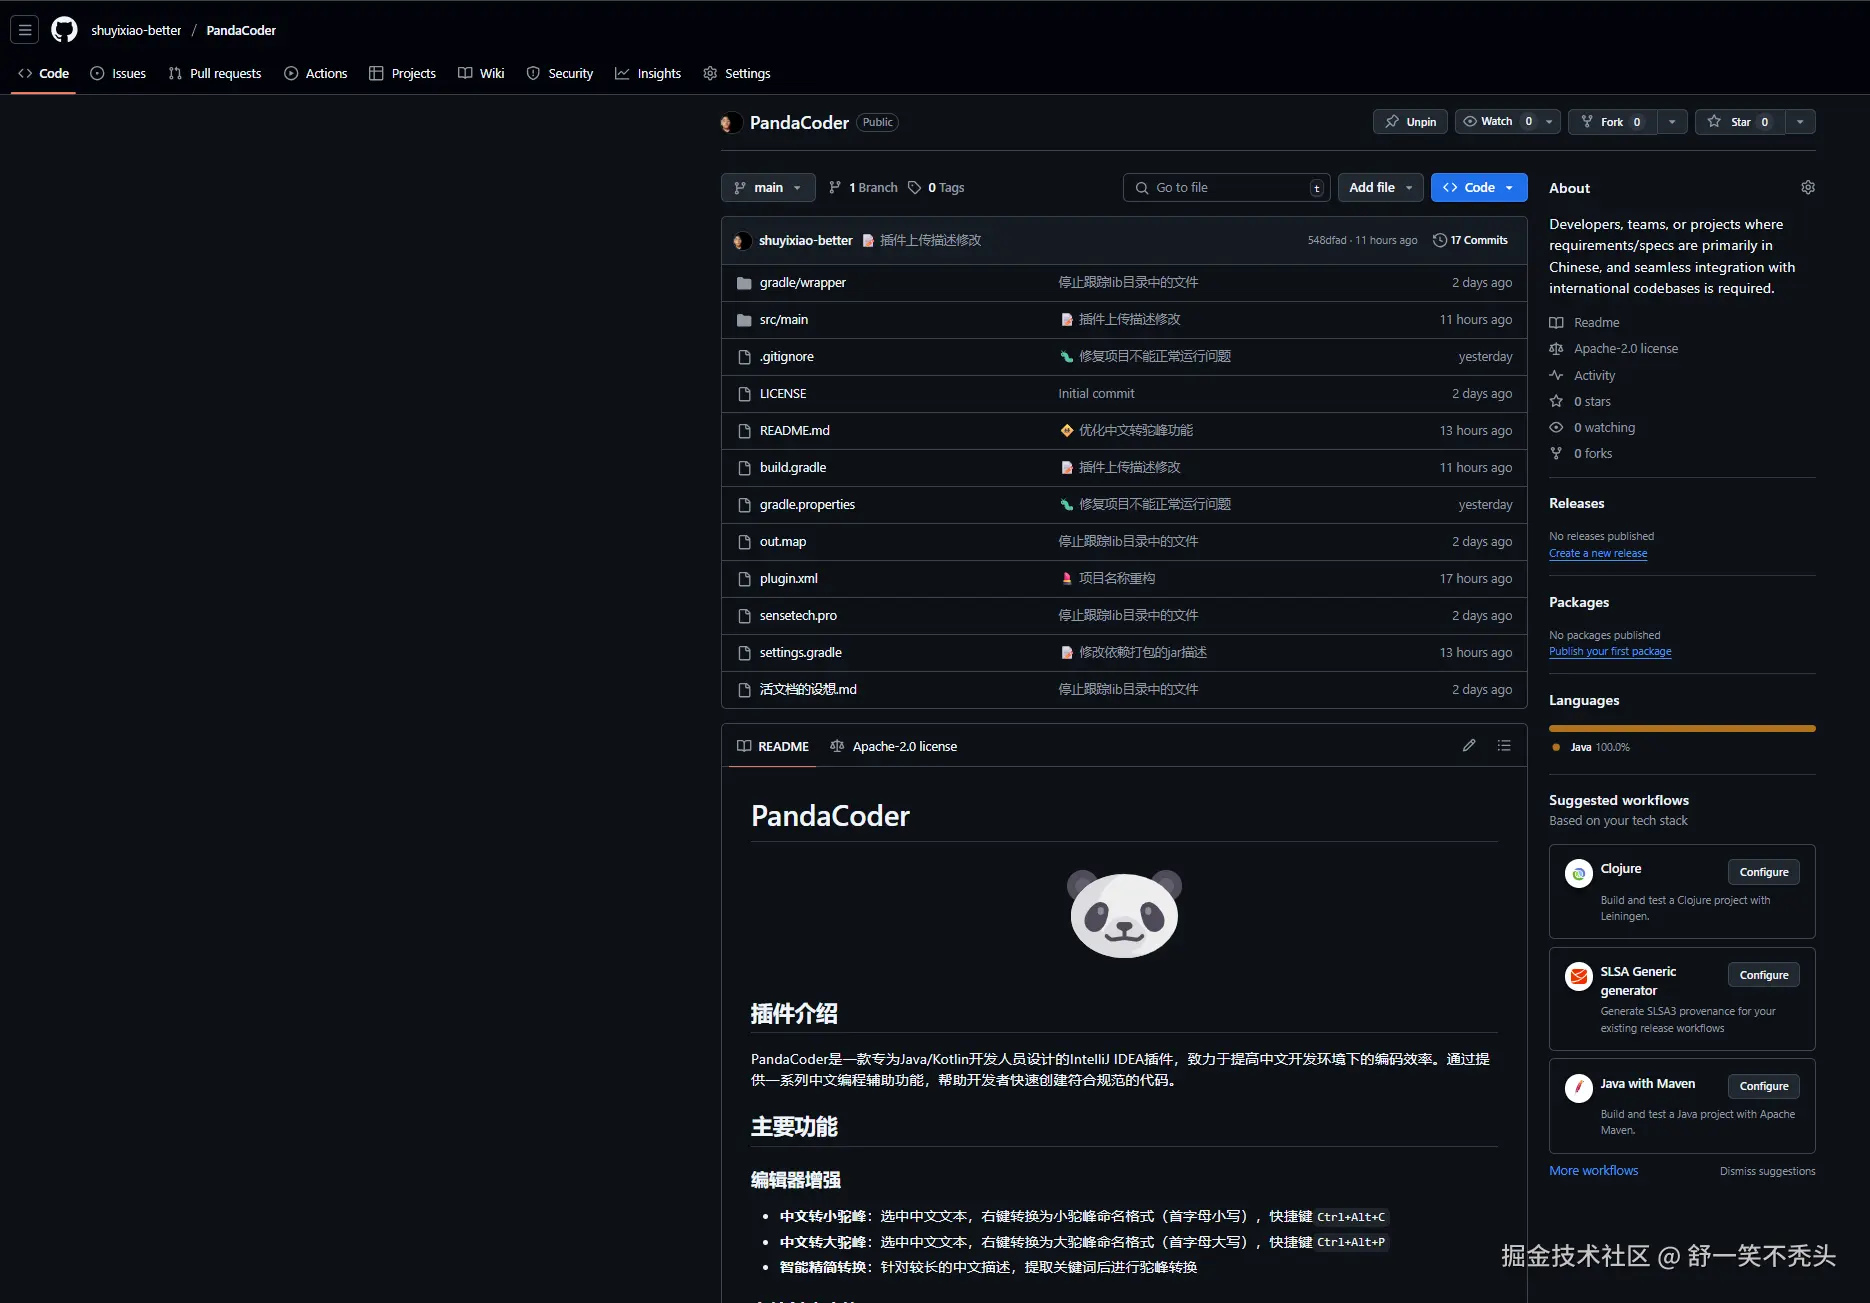Click the edit README pencil icon
This screenshot has height=1303, width=1870.
coord(1469,746)
